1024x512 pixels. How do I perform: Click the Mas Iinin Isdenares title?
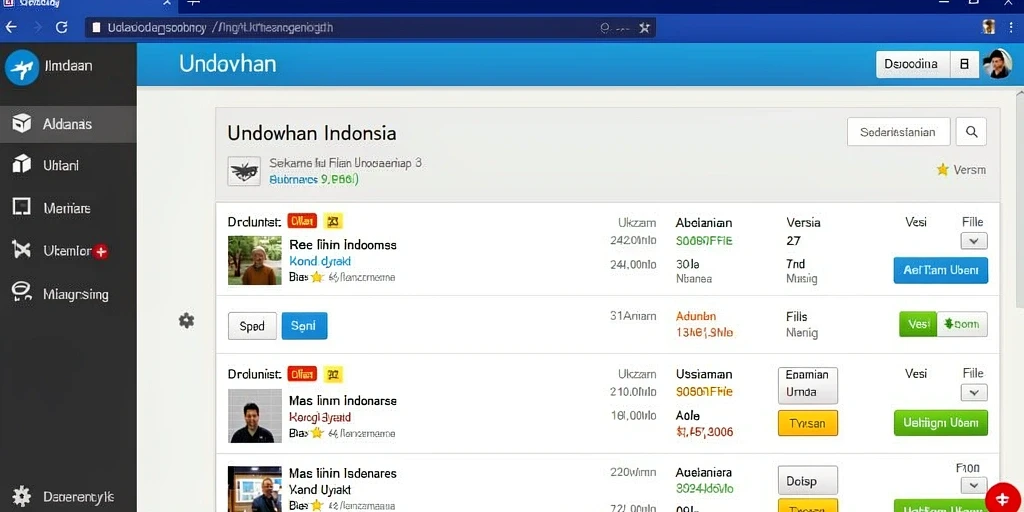343,473
